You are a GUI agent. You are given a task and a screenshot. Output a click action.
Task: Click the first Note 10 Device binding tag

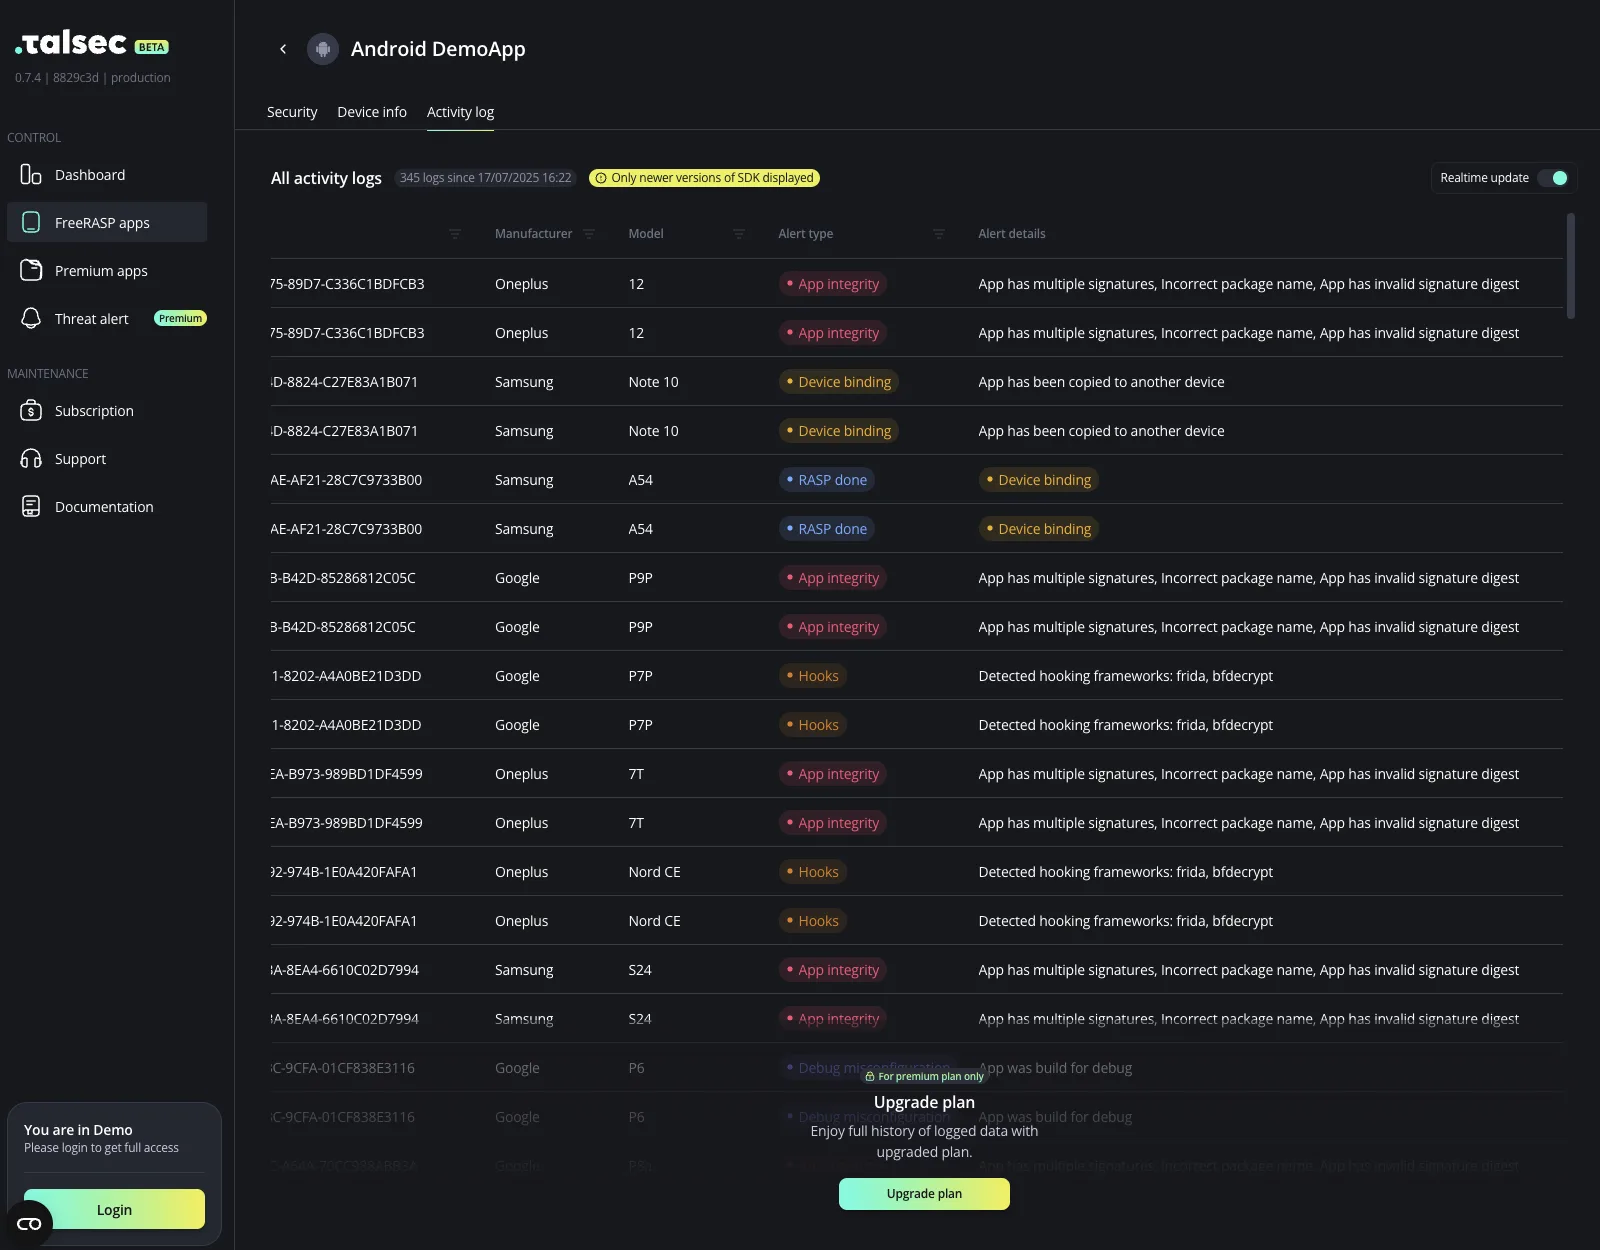pyautogui.click(x=839, y=382)
